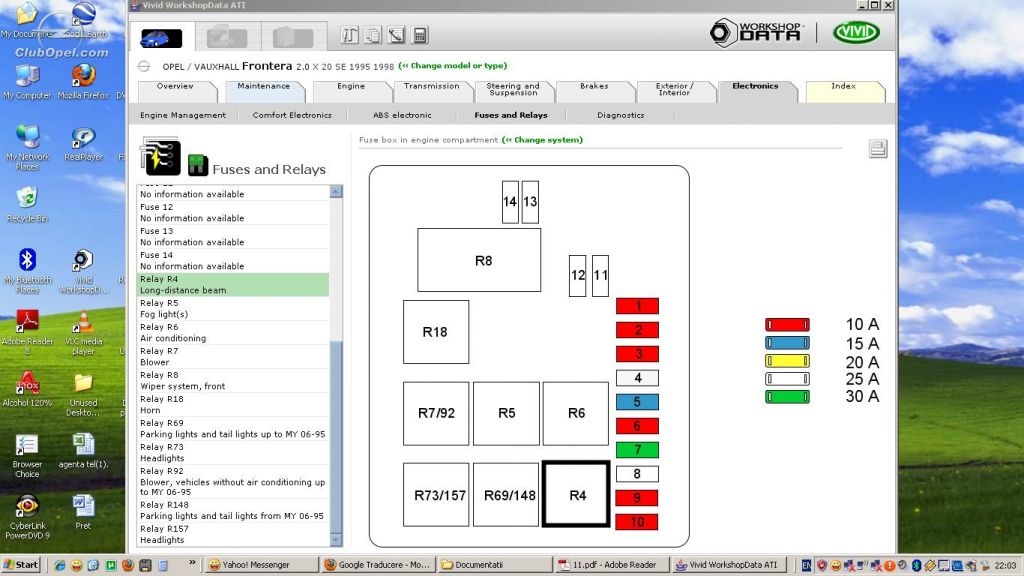This screenshot has width=1024, height=576.
Task: Click the stacked documents toolbar icon
Action: coord(373,35)
